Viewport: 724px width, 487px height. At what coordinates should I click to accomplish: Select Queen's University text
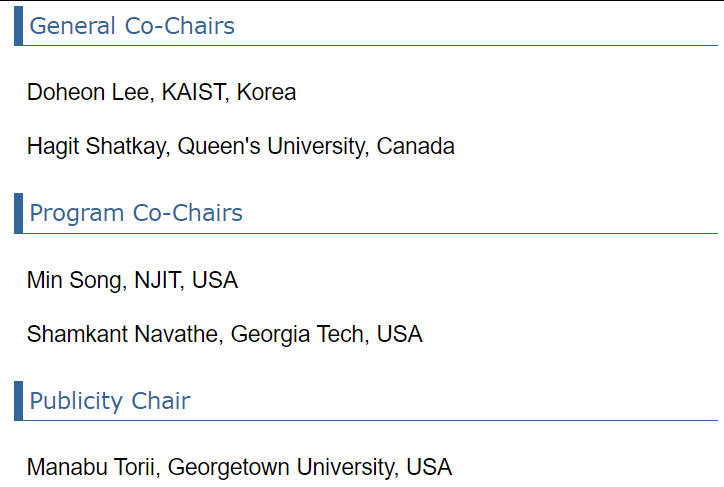click(x=272, y=146)
